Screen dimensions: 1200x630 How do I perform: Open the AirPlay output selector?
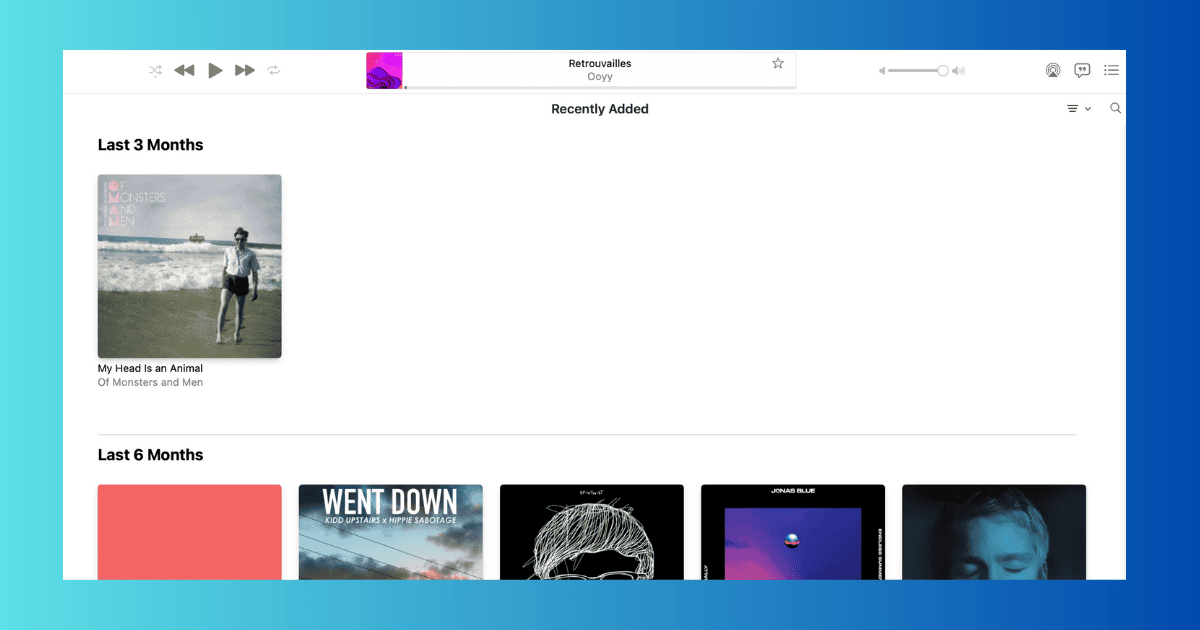tap(1052, 71)
